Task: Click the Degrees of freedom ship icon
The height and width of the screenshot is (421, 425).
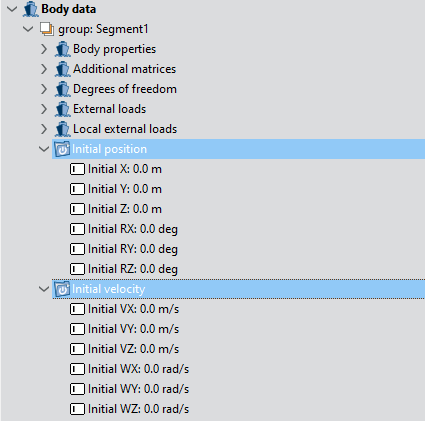Action: (62, 89)
